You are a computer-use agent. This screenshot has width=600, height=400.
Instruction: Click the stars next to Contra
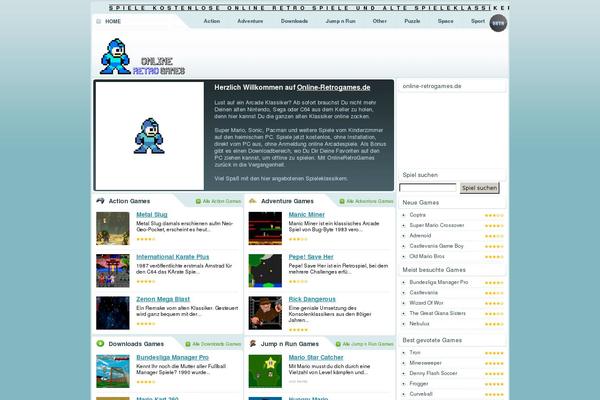pos(494,216)
